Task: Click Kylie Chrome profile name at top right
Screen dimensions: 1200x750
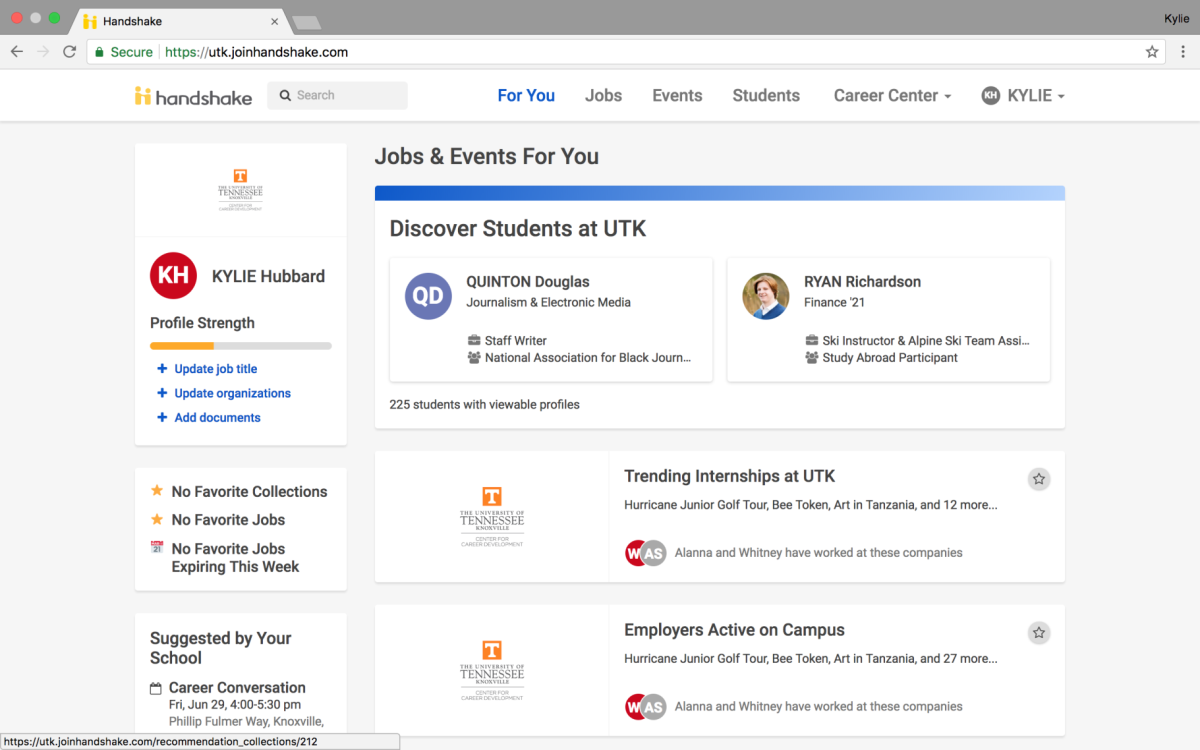Action: (1177, 19)
